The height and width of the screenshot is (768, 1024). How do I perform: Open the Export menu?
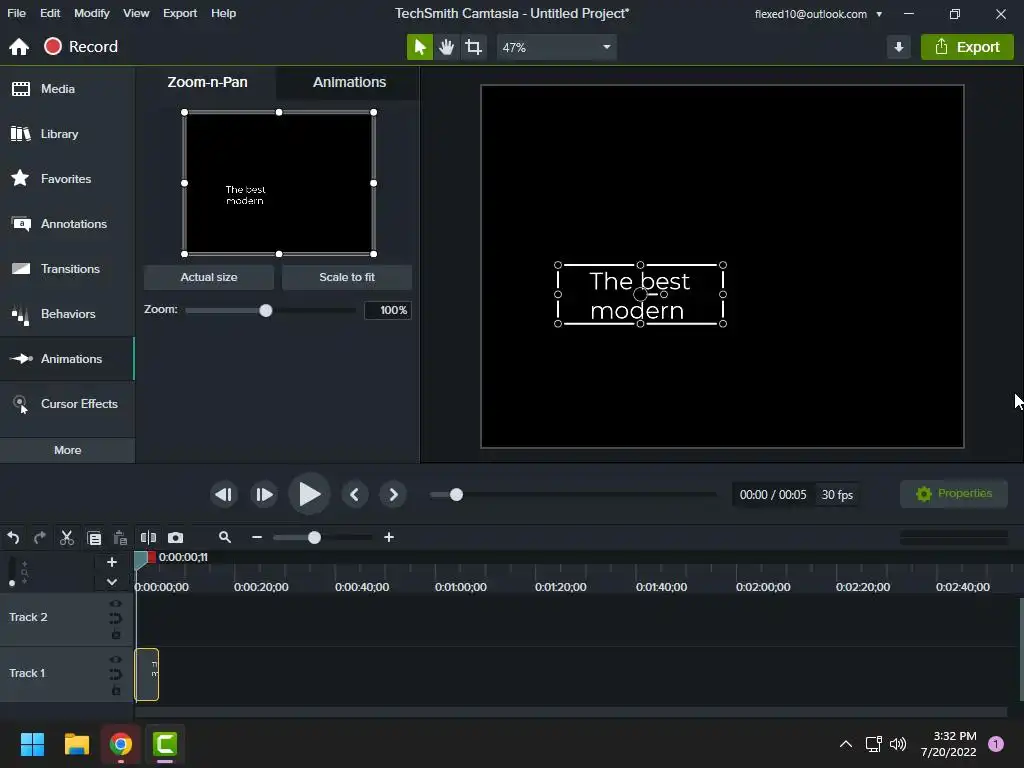(180, 13)
